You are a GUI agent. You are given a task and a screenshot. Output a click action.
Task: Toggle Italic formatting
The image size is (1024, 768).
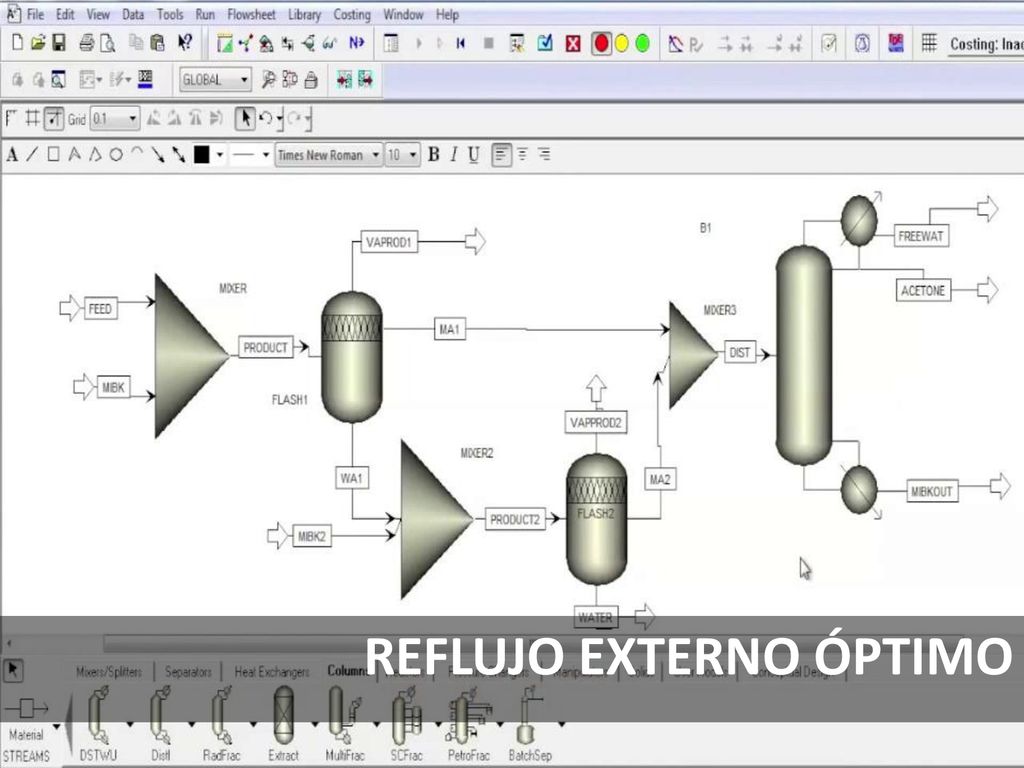pyautogui.click(x=454, y=155)
